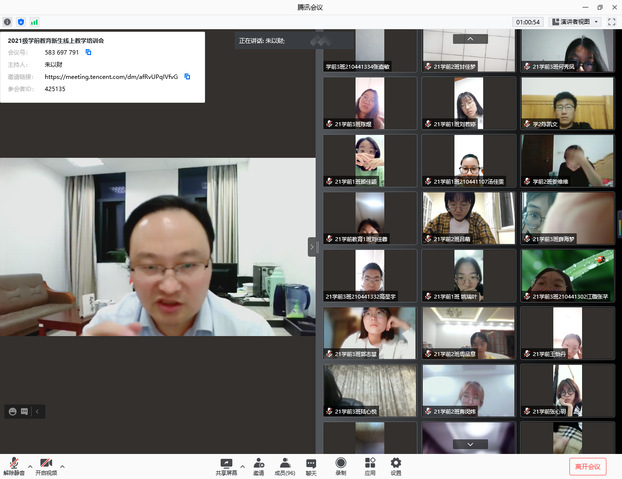Turn on the camera with 开启视频
This screenshot has height=479, width=622.
point(46,463)
